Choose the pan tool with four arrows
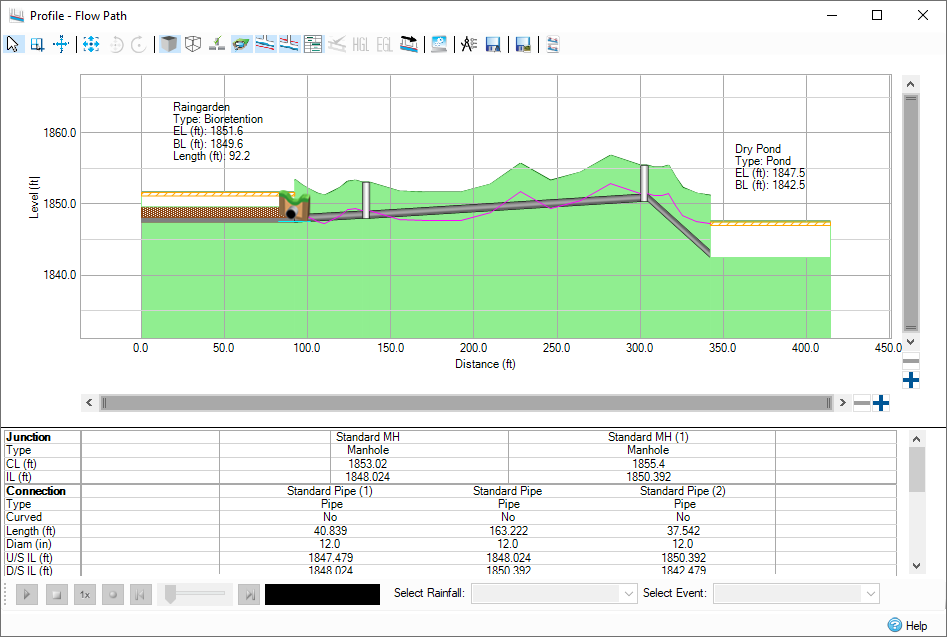947x637 pixels. pyautogui.click(x=61, y=44)
